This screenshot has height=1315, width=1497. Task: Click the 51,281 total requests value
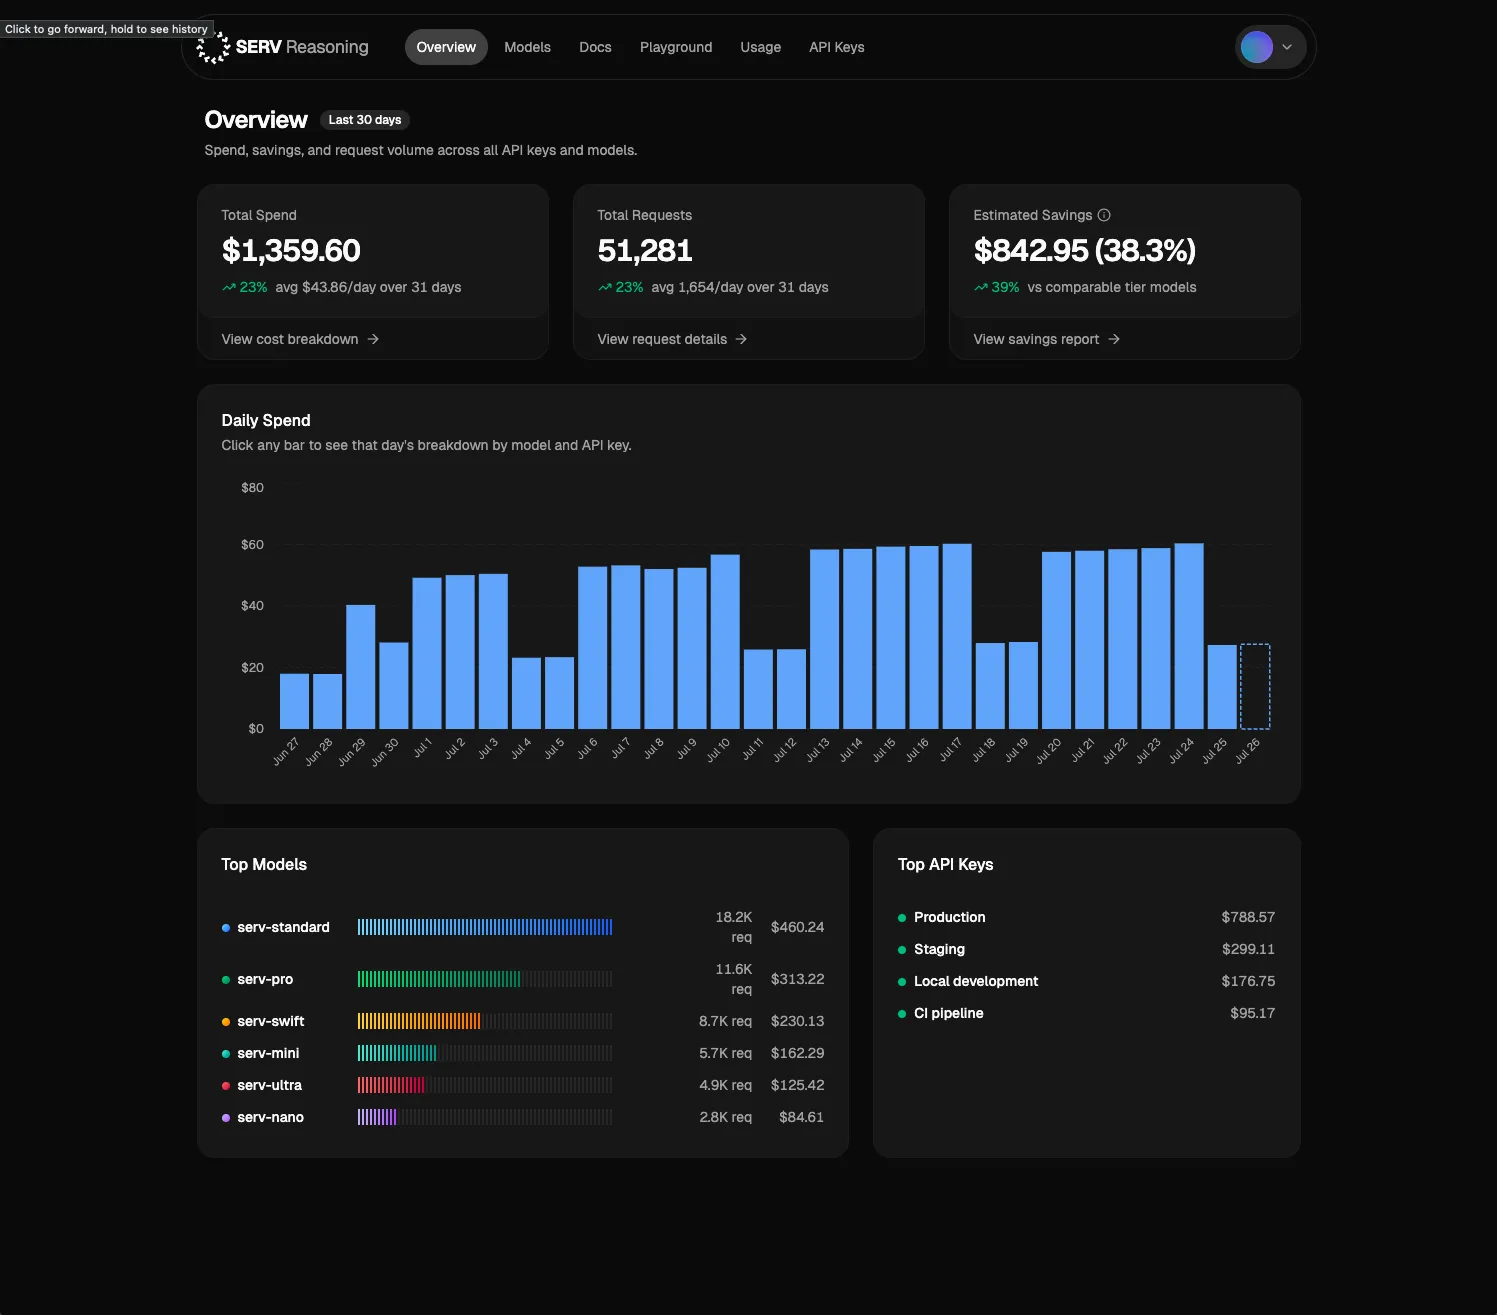[x=645, y=250]
